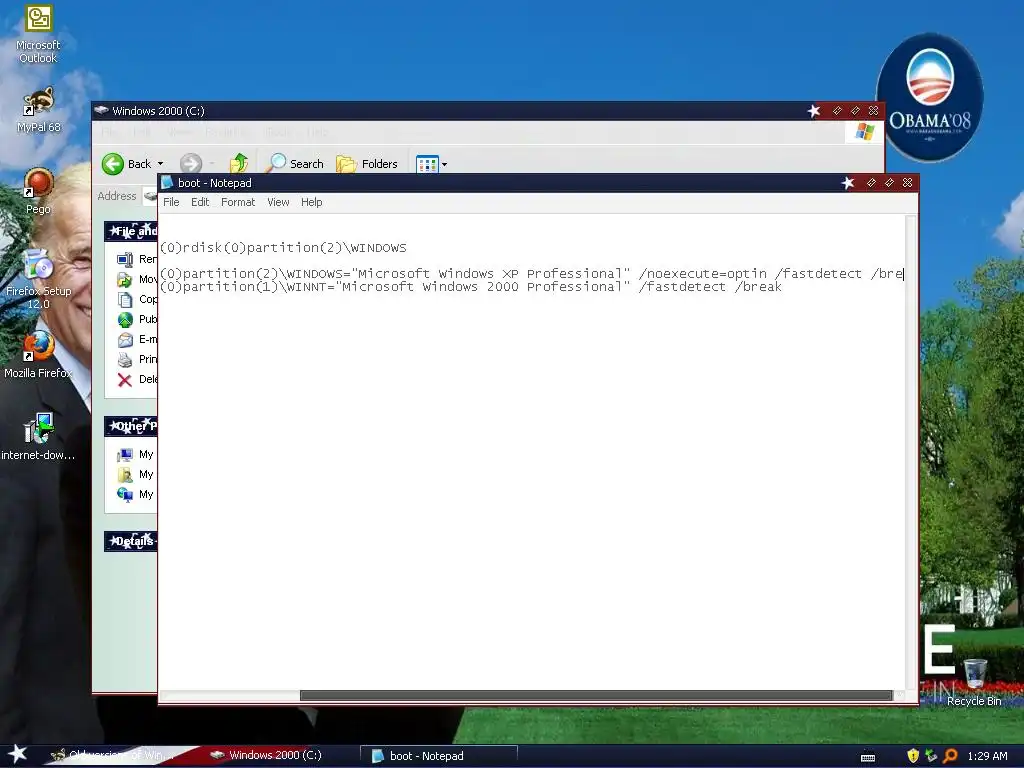Screen dimensions: 1024x768
Task: Click the /noexecute=optin text in Notepad
Action: pos(703,274)
